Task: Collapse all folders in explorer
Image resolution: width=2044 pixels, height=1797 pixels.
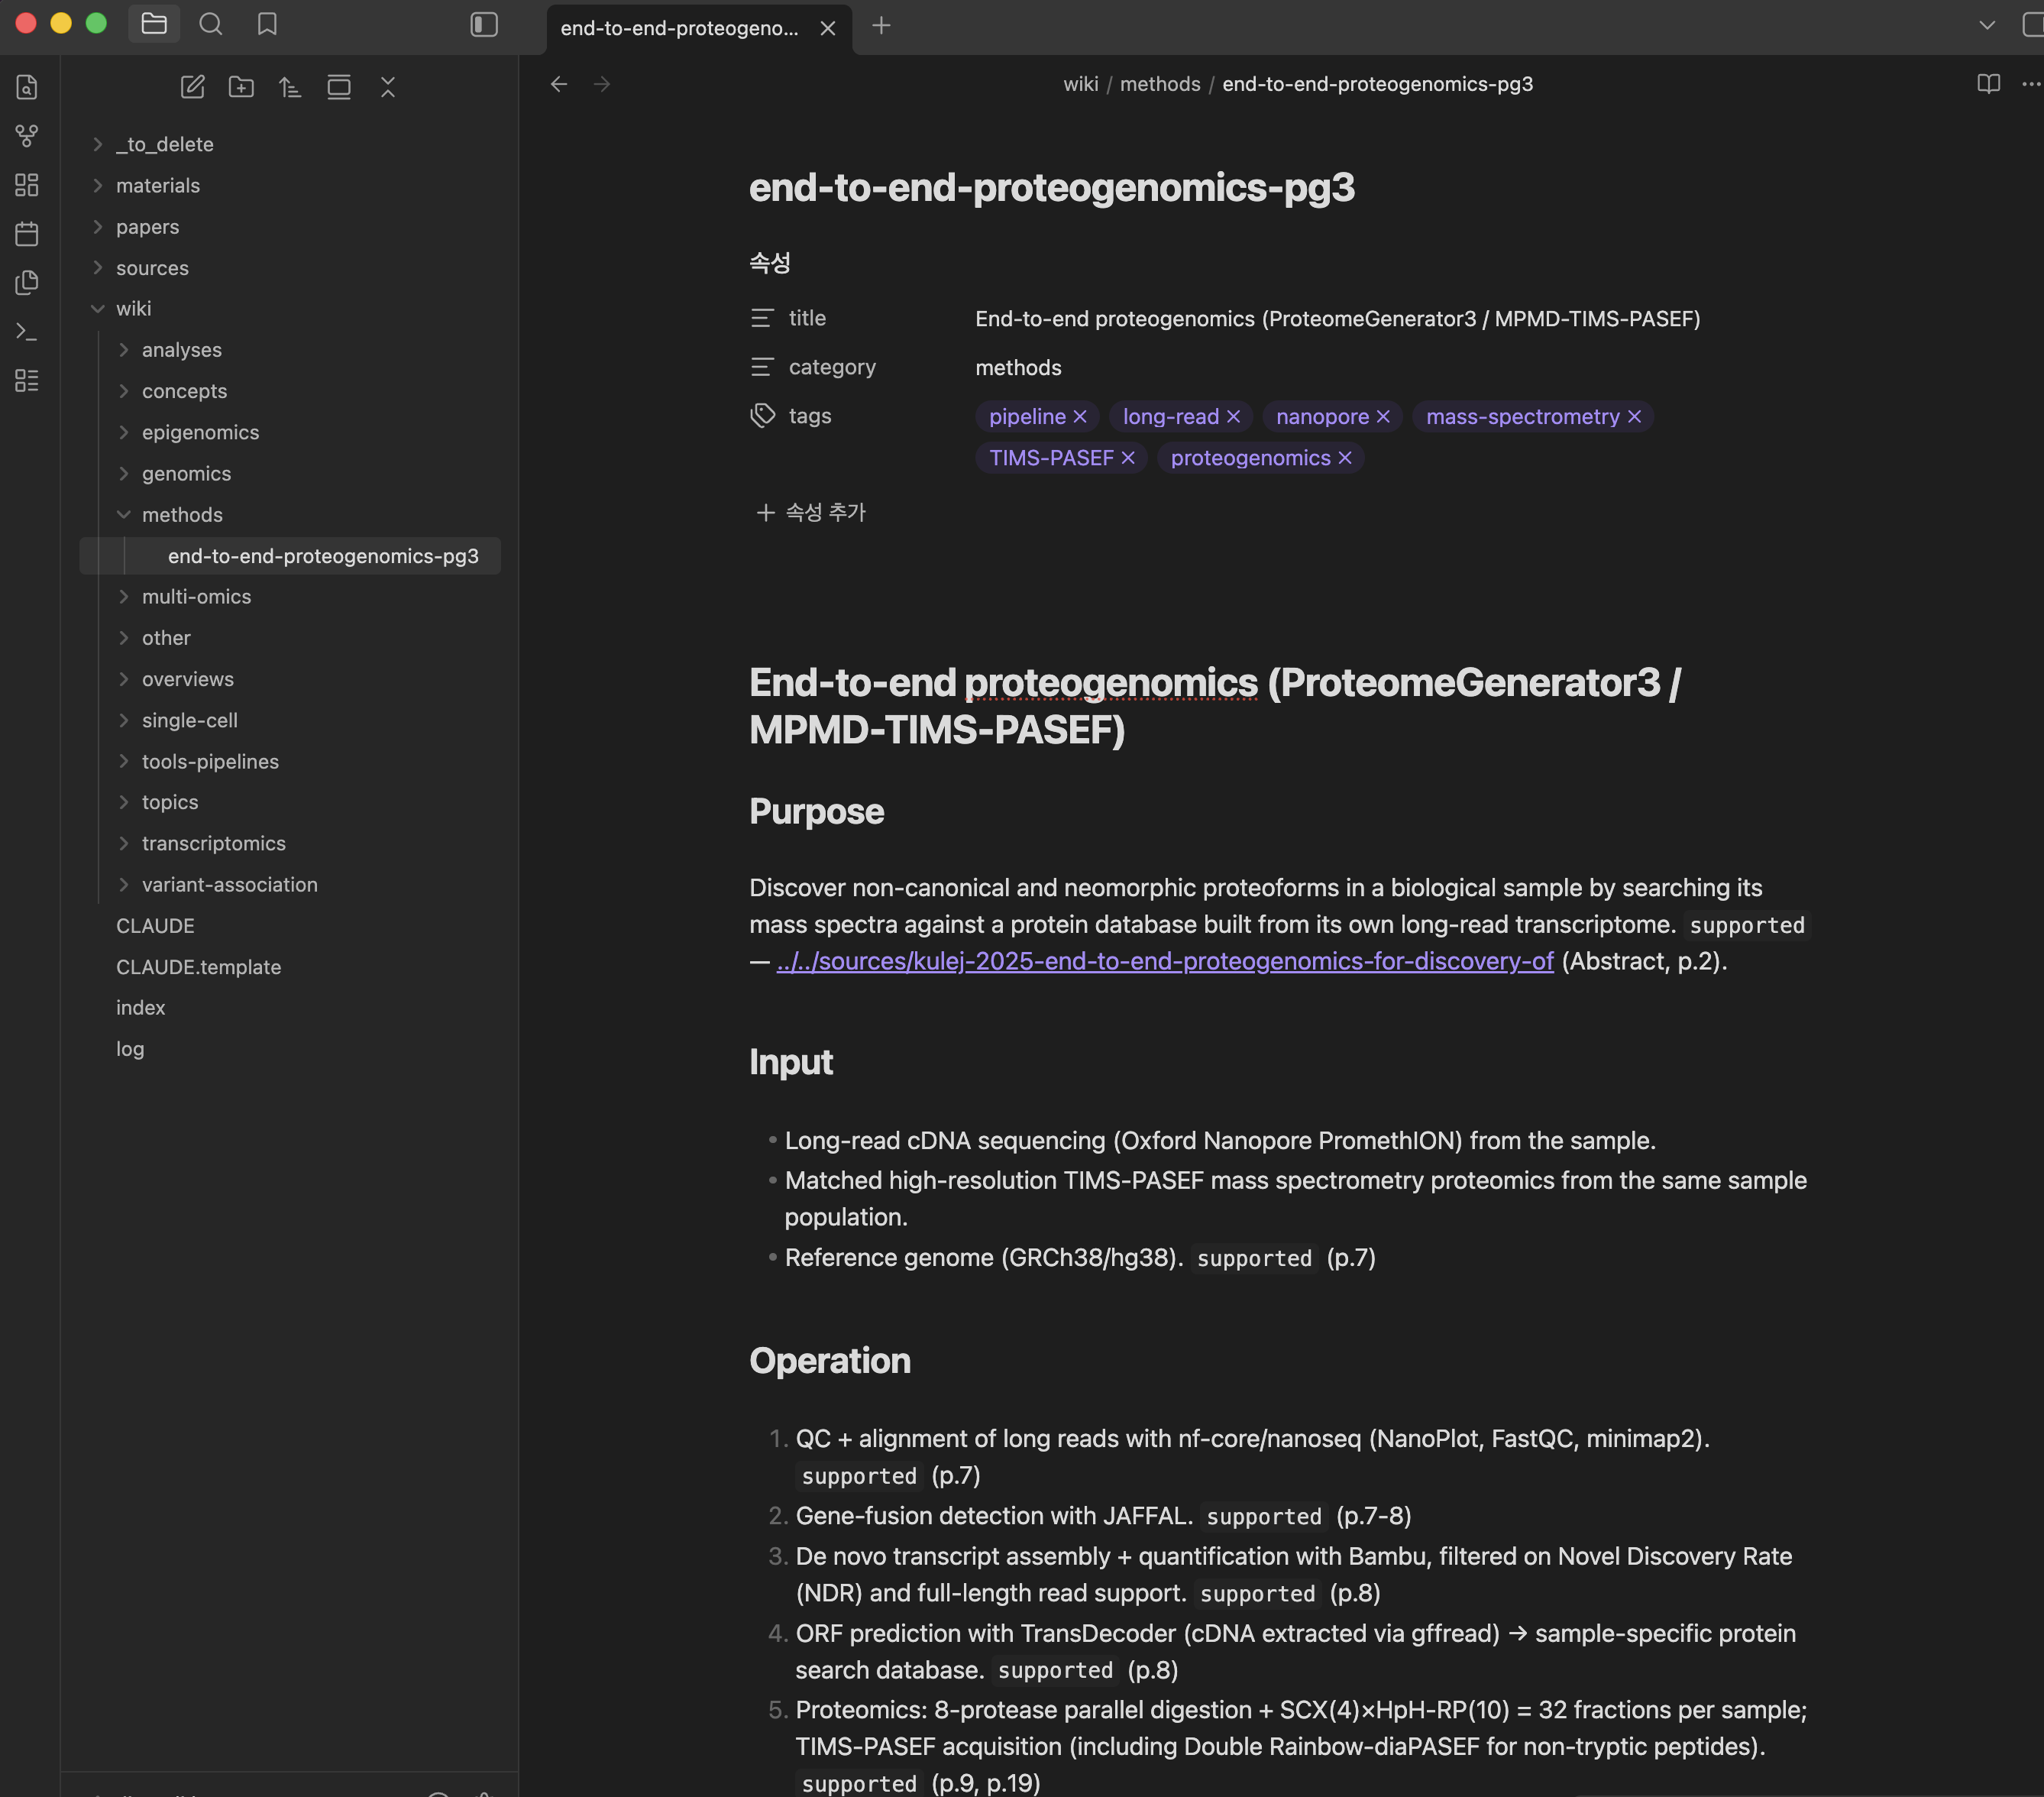Action: coord(388,87)
